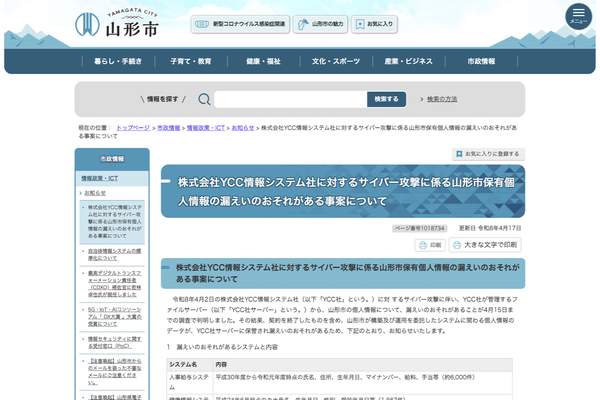
Task: Click the 印刷 printer button
Action: pos(430,245)
